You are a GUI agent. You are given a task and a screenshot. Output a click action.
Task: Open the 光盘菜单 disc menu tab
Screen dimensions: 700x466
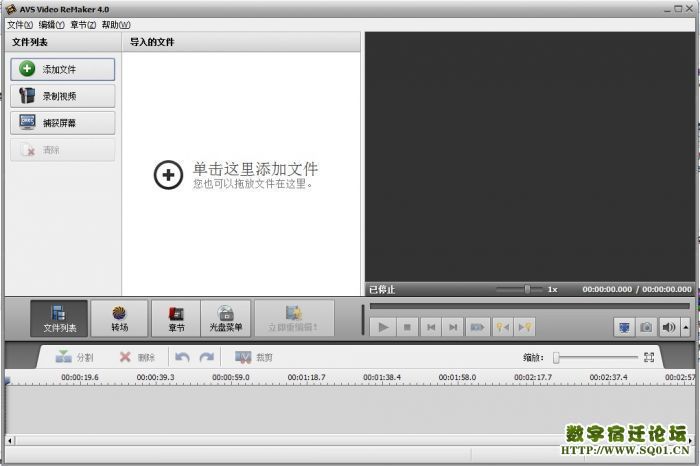tap(226, 318)
